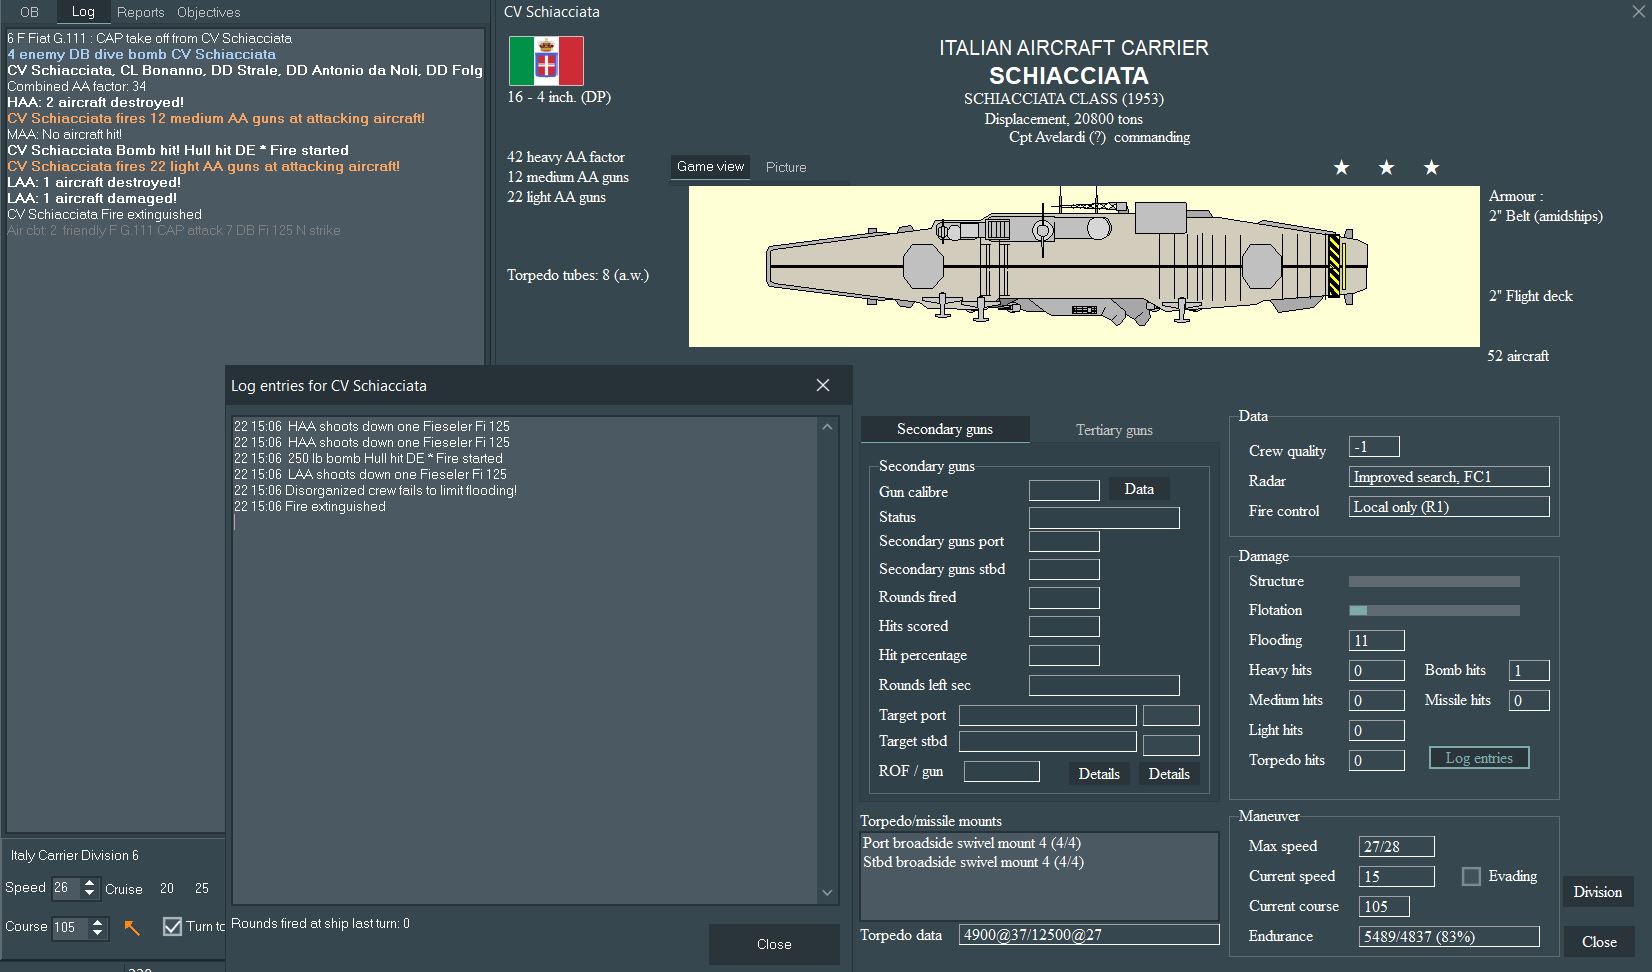
Task: Click '4 enemy DB dive bomb' log line
Action: click(141, 54)
